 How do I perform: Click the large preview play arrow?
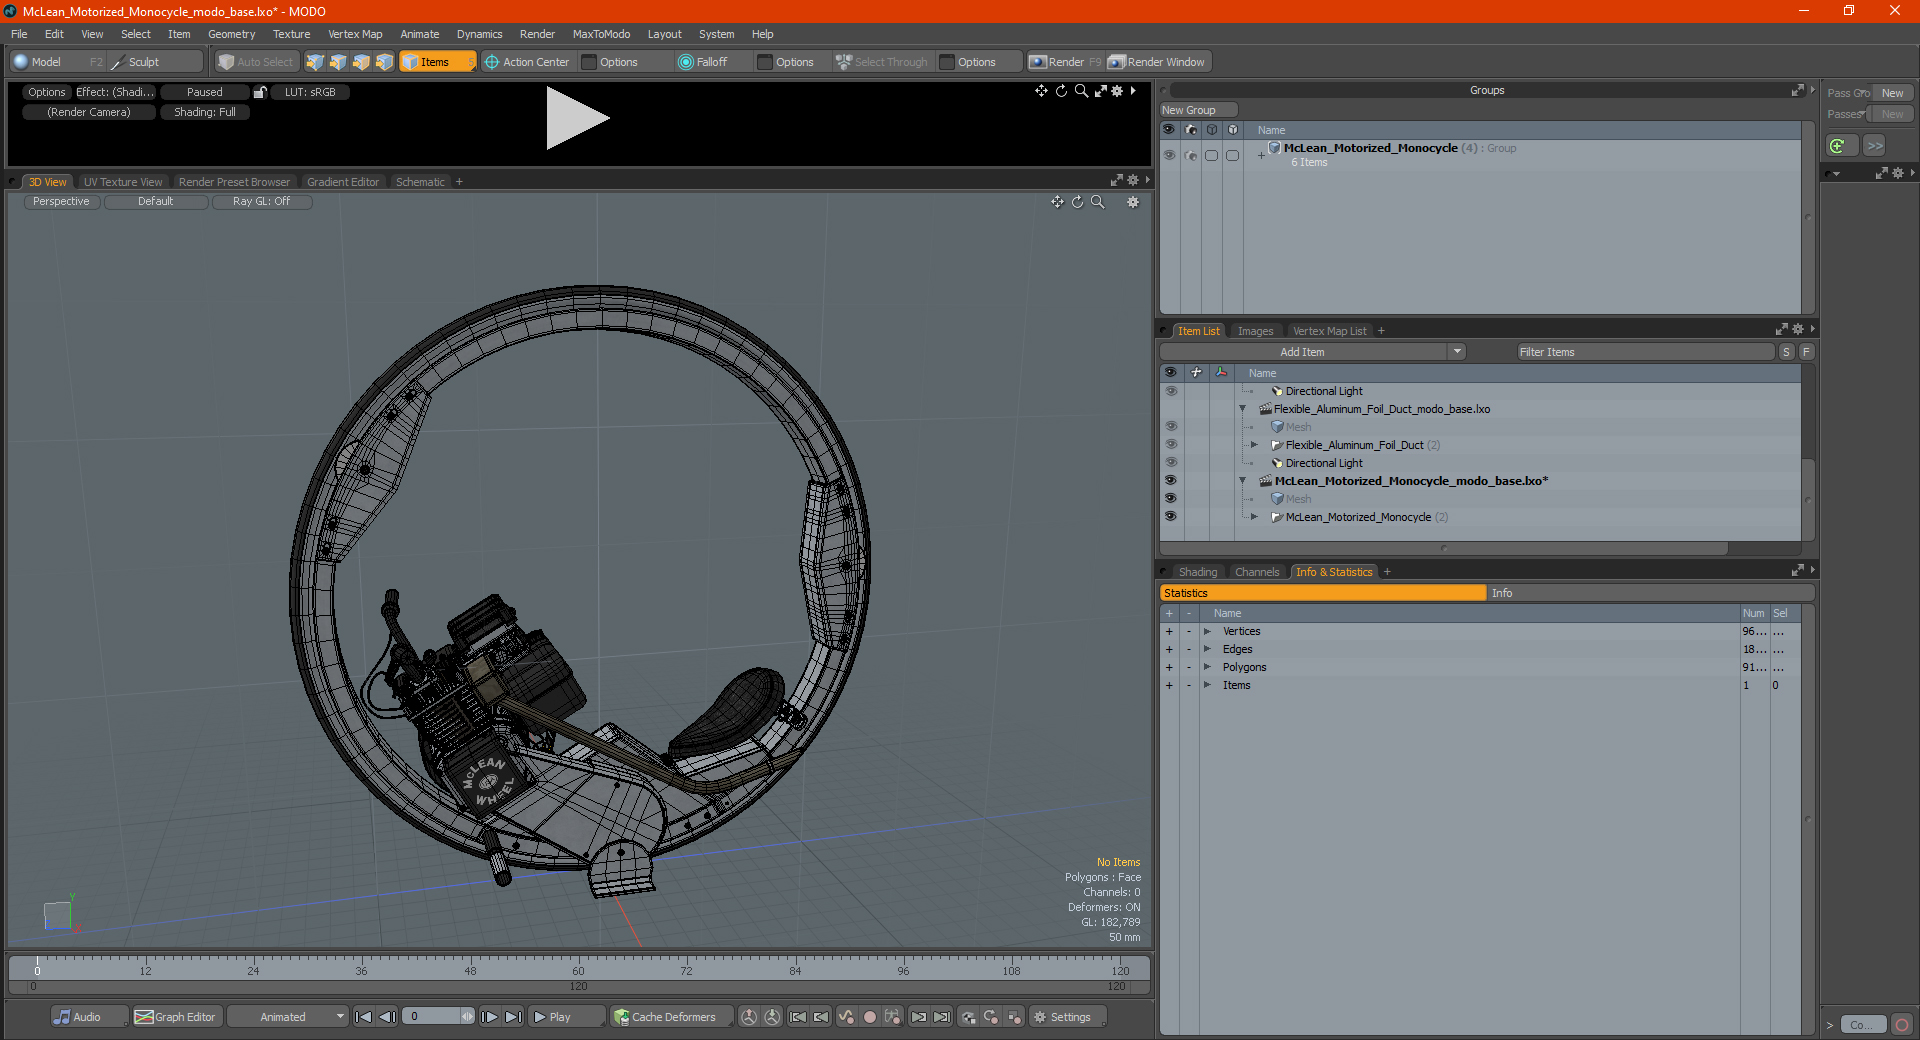tap(577, 118)
